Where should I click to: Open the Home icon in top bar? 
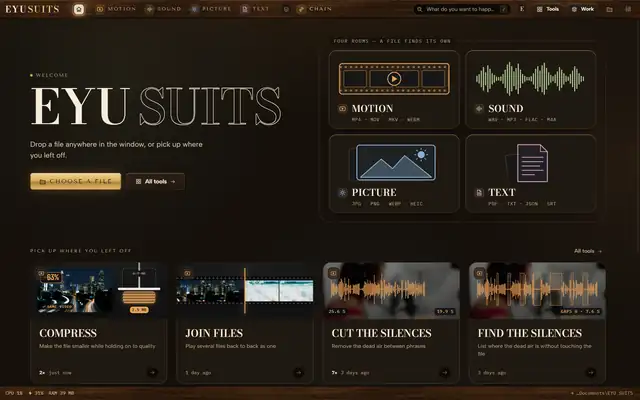pos(79,9)
